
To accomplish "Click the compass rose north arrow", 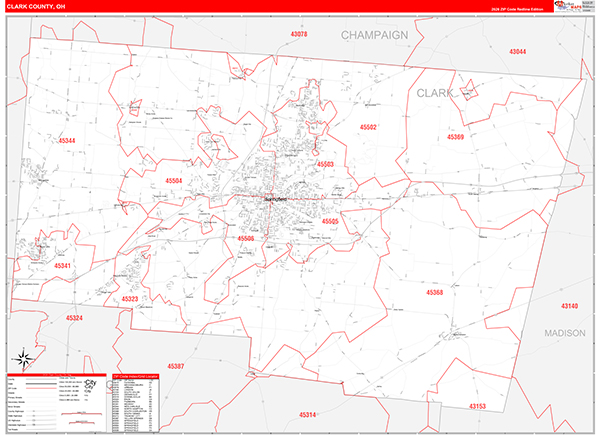I will [24, 359].
